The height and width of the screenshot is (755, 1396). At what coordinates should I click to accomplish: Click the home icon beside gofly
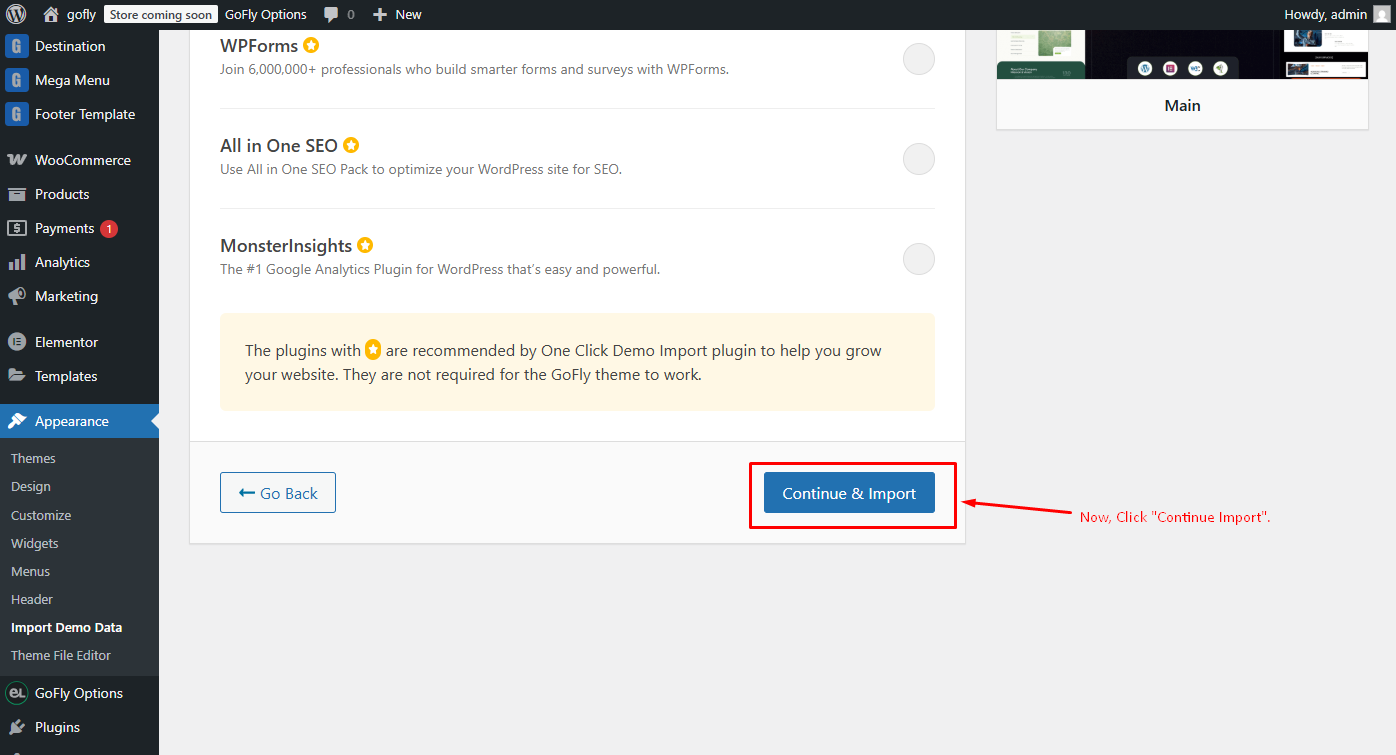click(51, 15)
